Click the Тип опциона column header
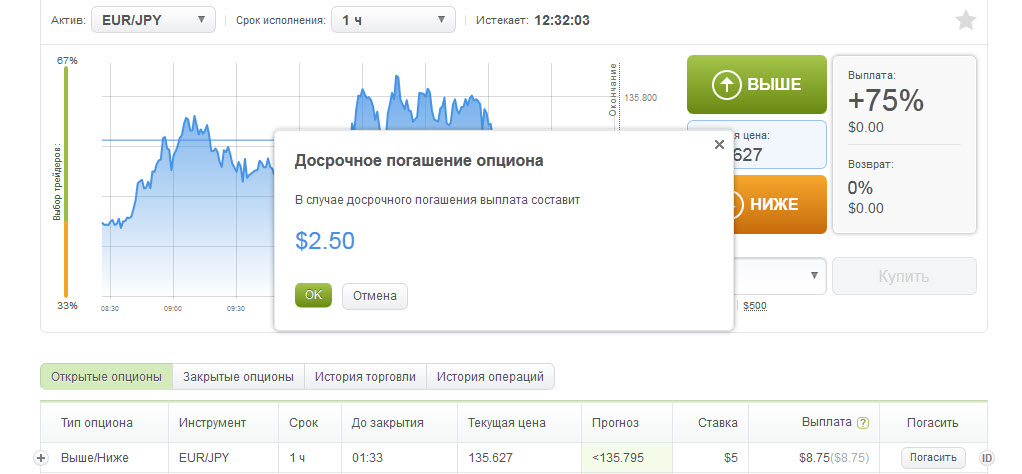Image resolution: width=1022 pixels, height=474 pixels. pos(96,422)
